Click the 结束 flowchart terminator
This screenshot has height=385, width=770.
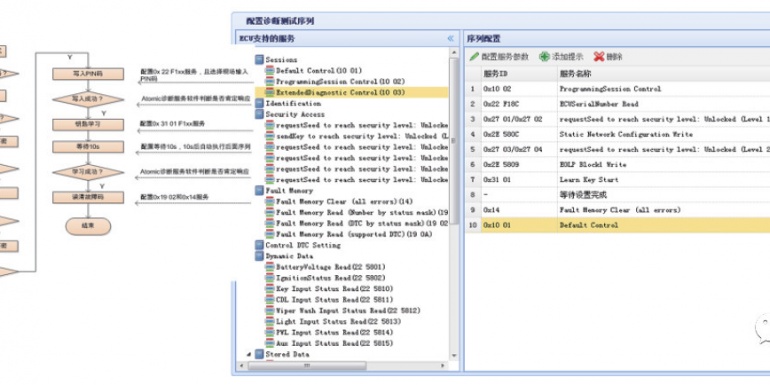pyautogui.click(x=88, y=226)
